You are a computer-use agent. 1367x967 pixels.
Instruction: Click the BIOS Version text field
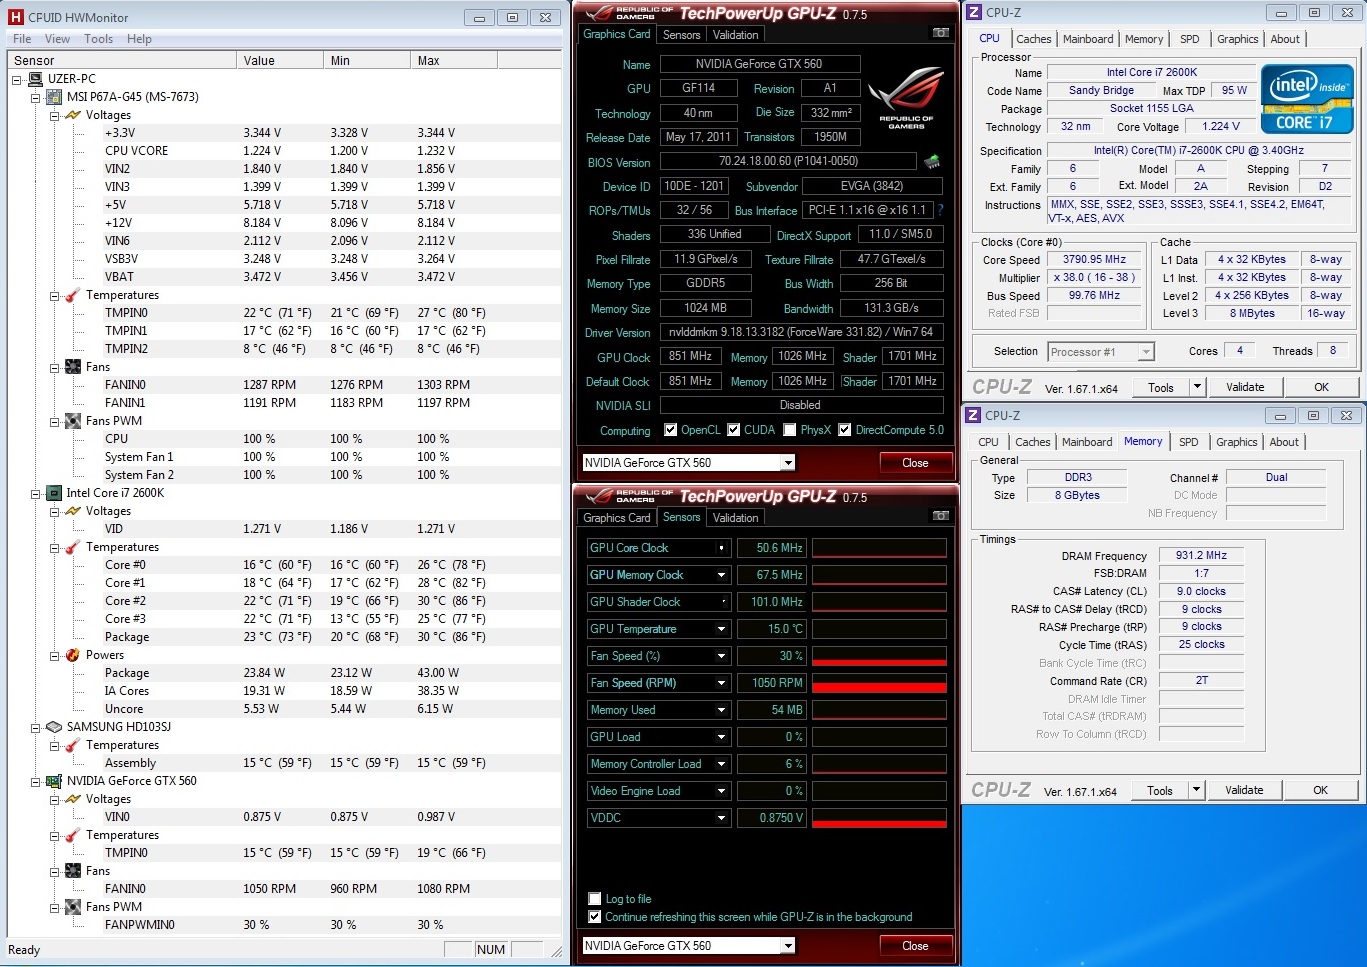click(788, 161)
